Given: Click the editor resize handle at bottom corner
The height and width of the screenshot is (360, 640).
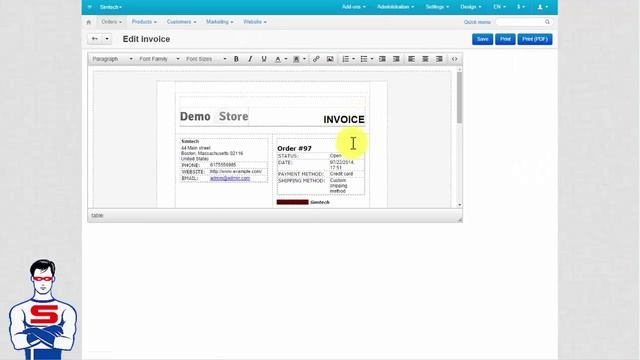Looking at the screenshot, I should click(x=460, y=220).
